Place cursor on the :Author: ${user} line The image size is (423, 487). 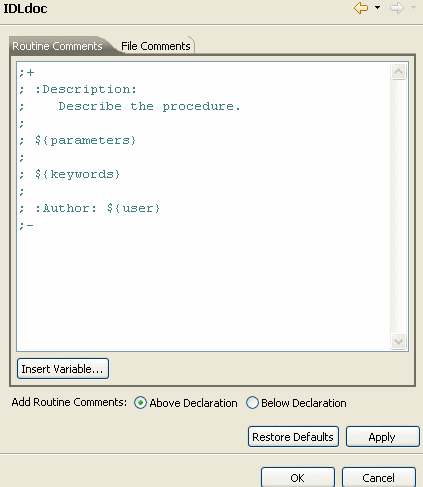pyautogui.click(x=90, y=208)
